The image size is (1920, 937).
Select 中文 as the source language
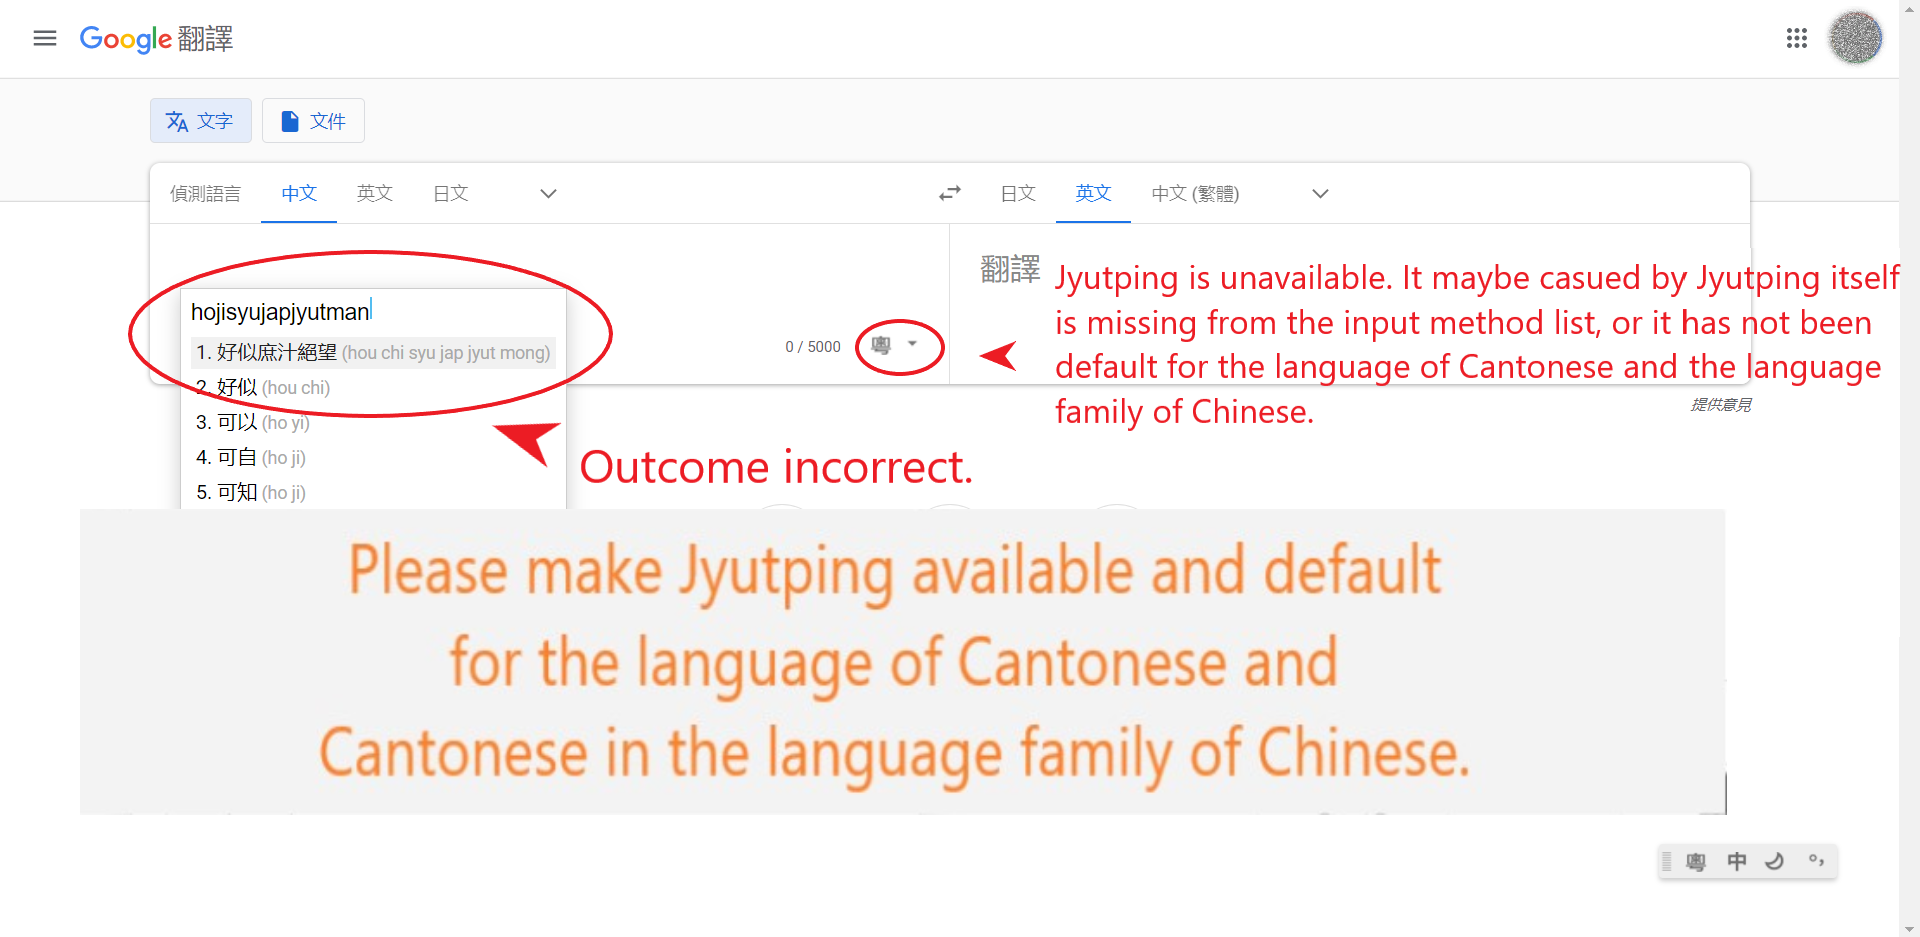[x=298, y=193]
